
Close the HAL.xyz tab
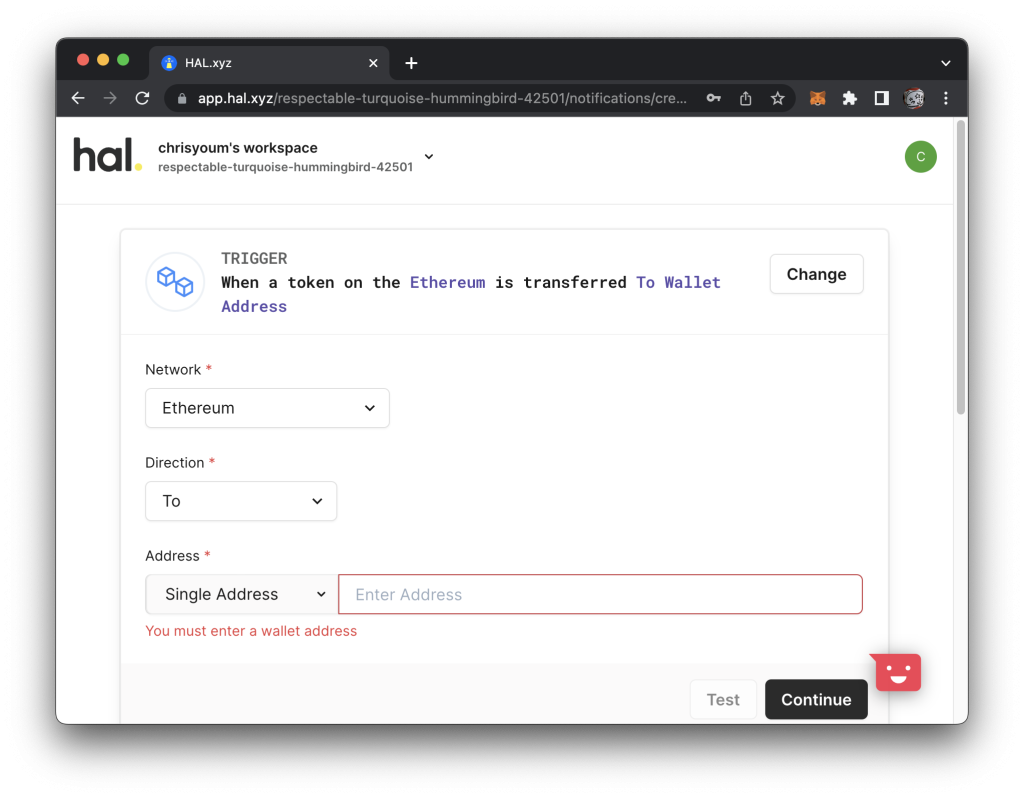373,63
